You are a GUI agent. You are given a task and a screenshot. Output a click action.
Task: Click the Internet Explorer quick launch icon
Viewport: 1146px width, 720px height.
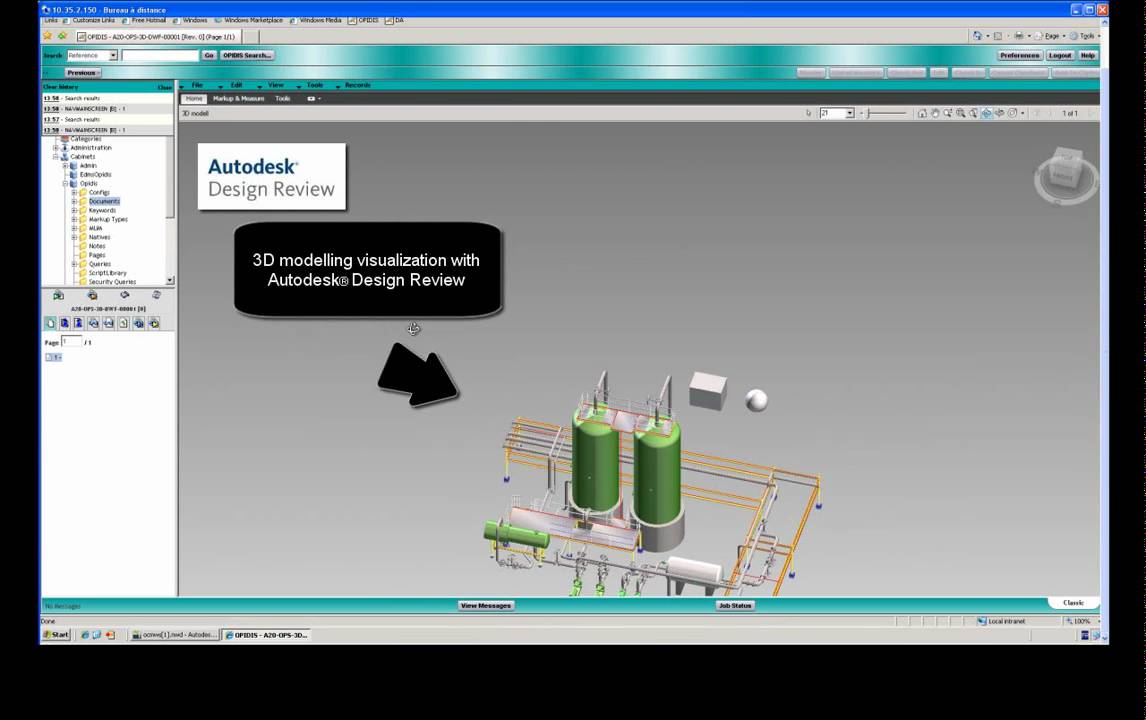[x=85, y=635]
